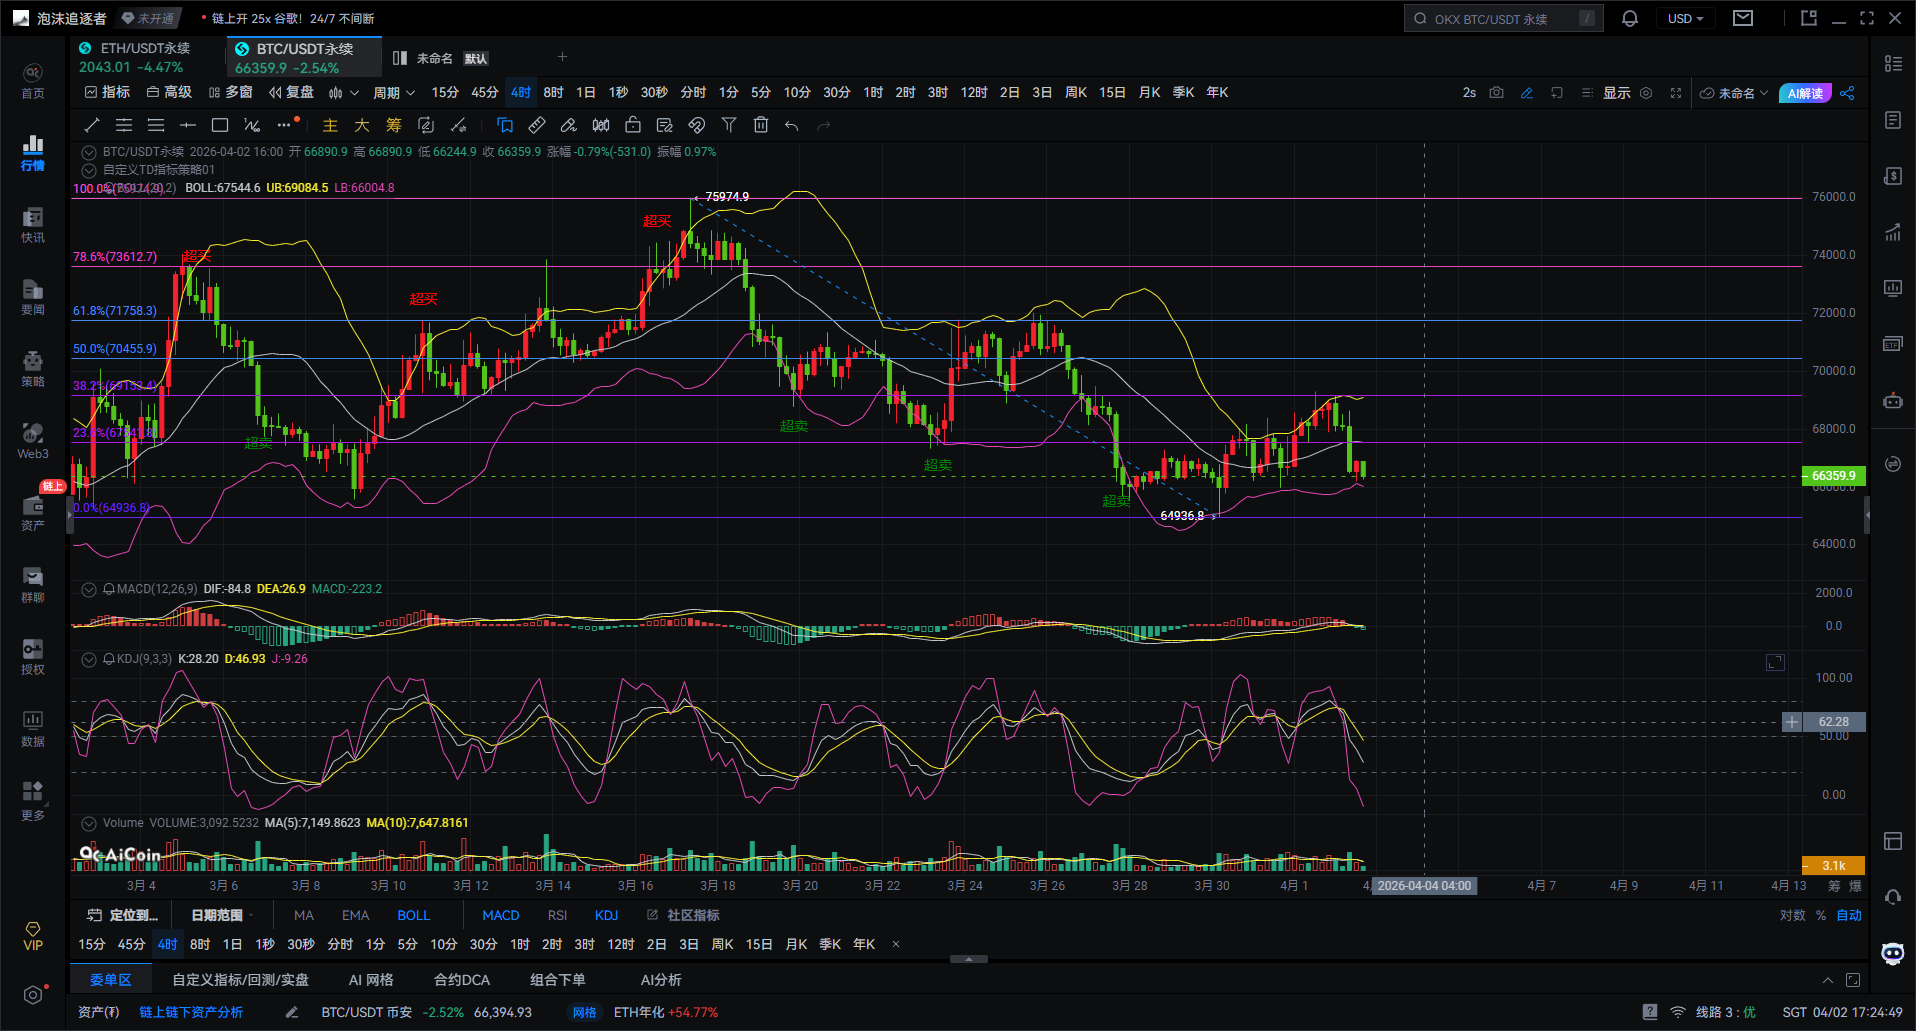Click the green 66359.9 price axis label

pos(1833,476)
